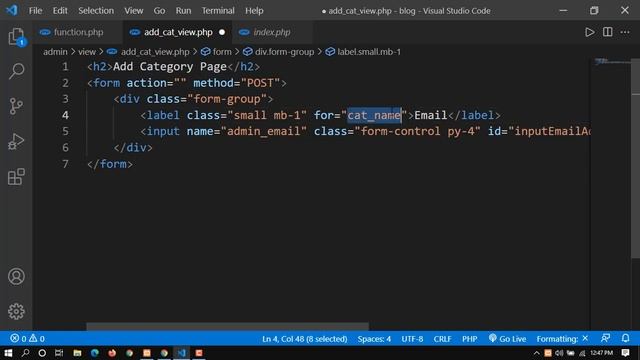This screenshot has height=360, width=640.
Task: Click Ln 4, Col 48 go-to-line status
Action: pyautogui.click(x=304, y=339)
